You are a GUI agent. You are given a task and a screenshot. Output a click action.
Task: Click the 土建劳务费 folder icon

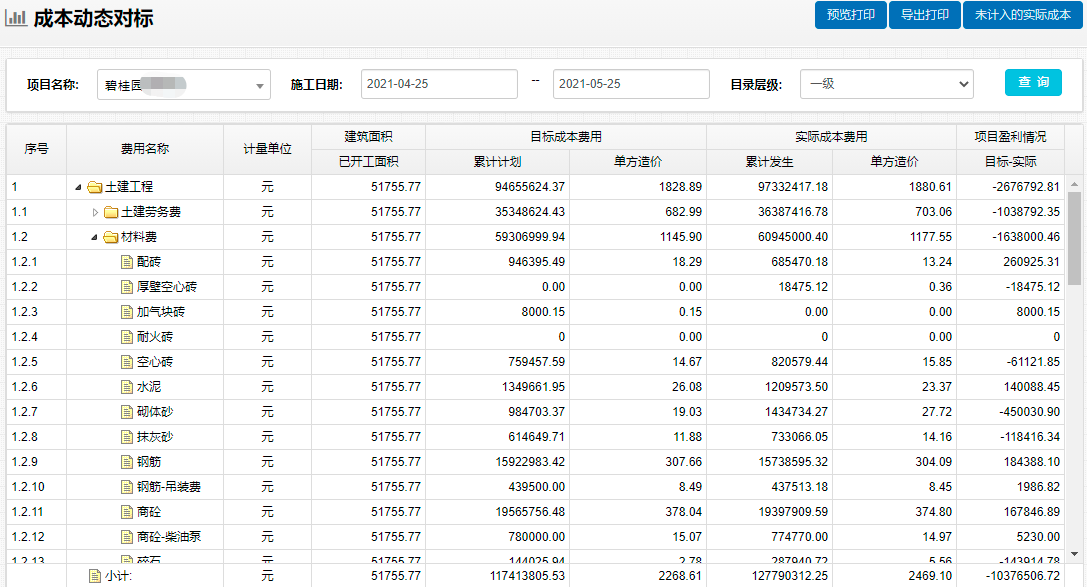click(x=111, y=212)
